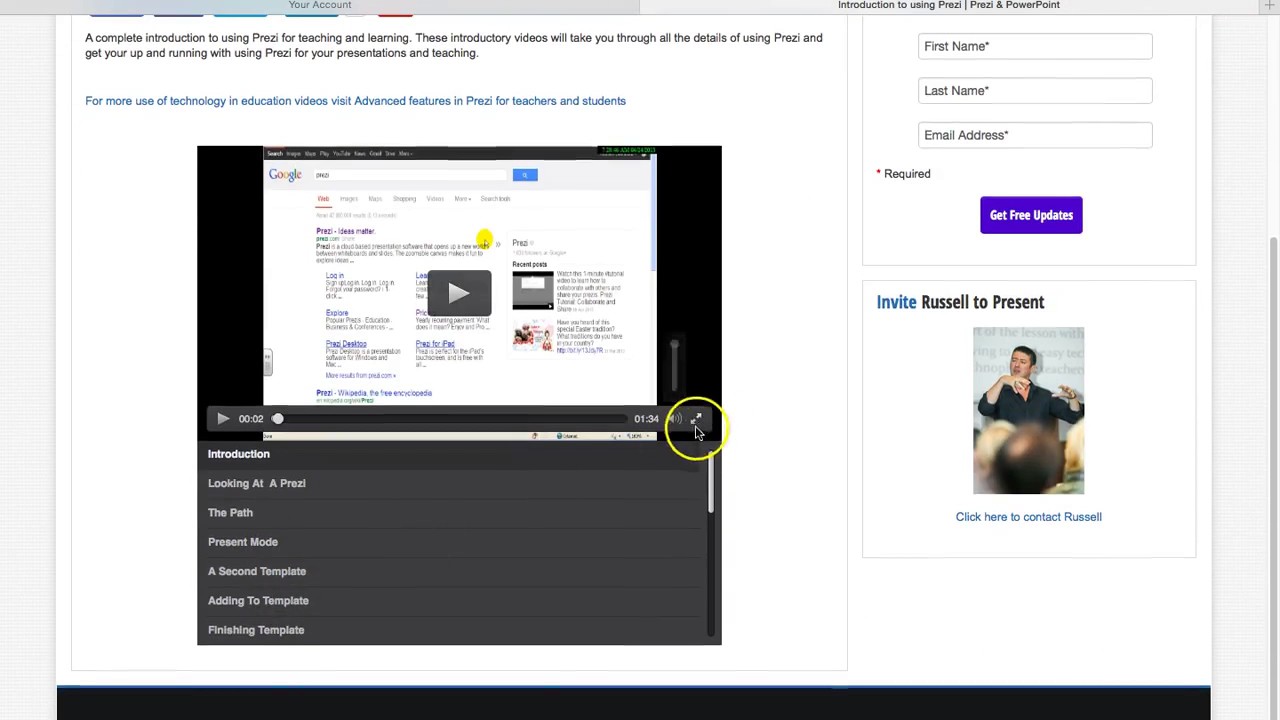This screenshot has height=720, width=1280.
Task: Click the First Name input field
Action: click(x=1035, y=46)
